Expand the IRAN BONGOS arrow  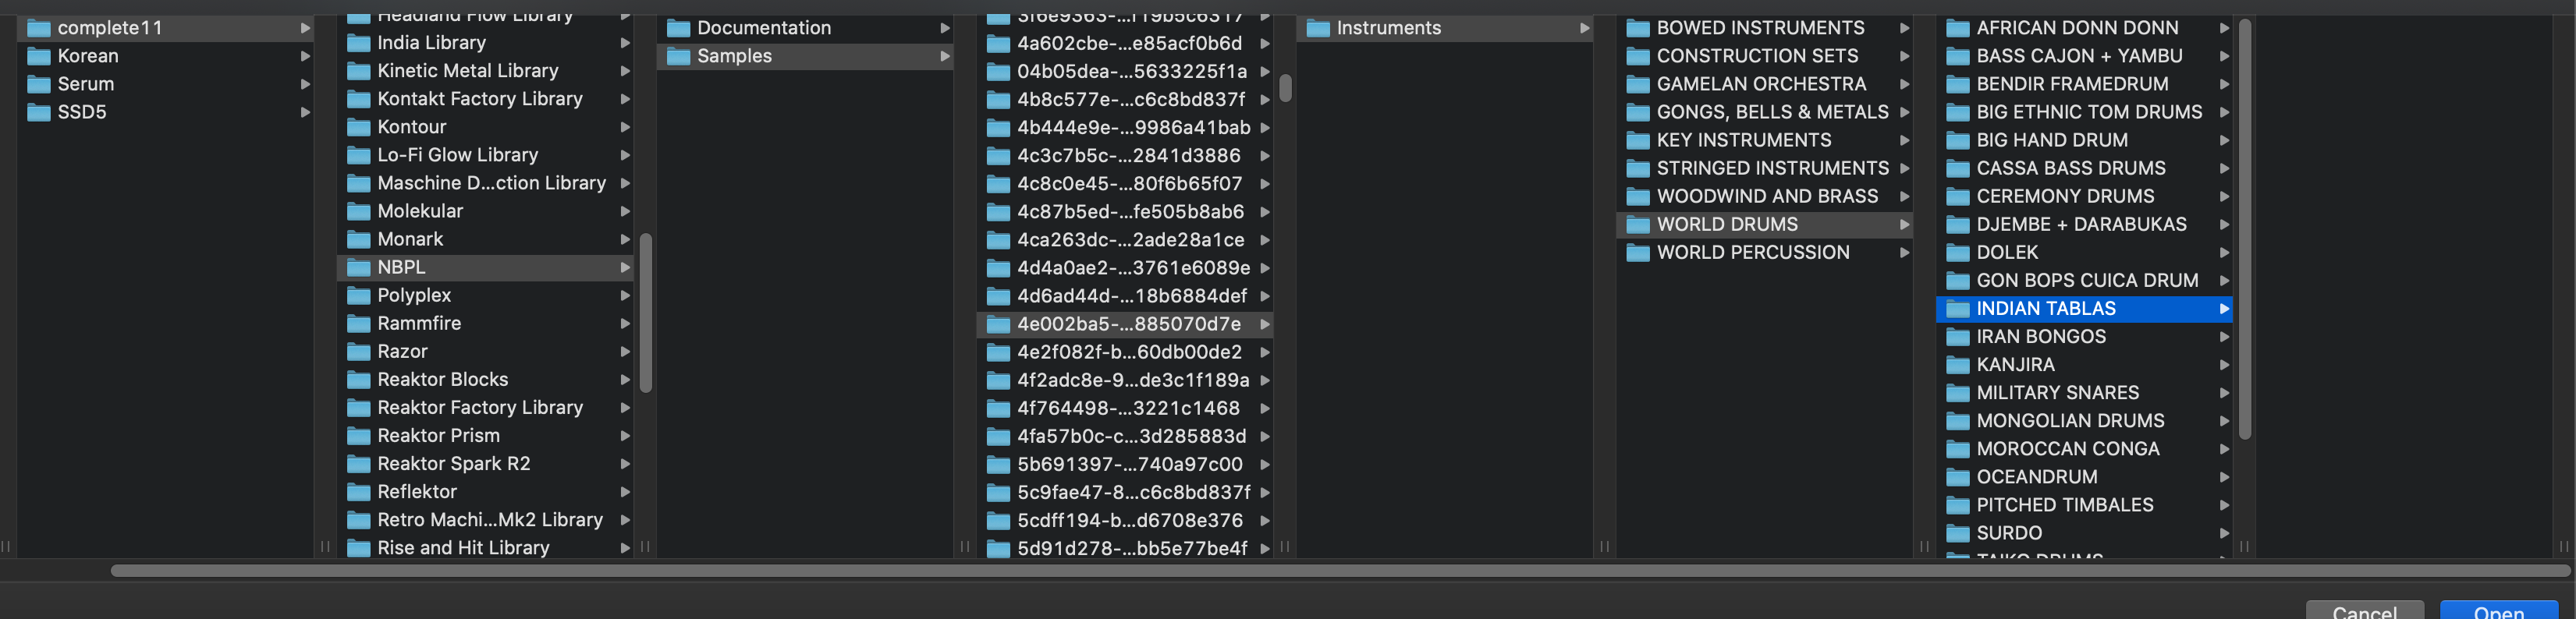(2225, 337)
